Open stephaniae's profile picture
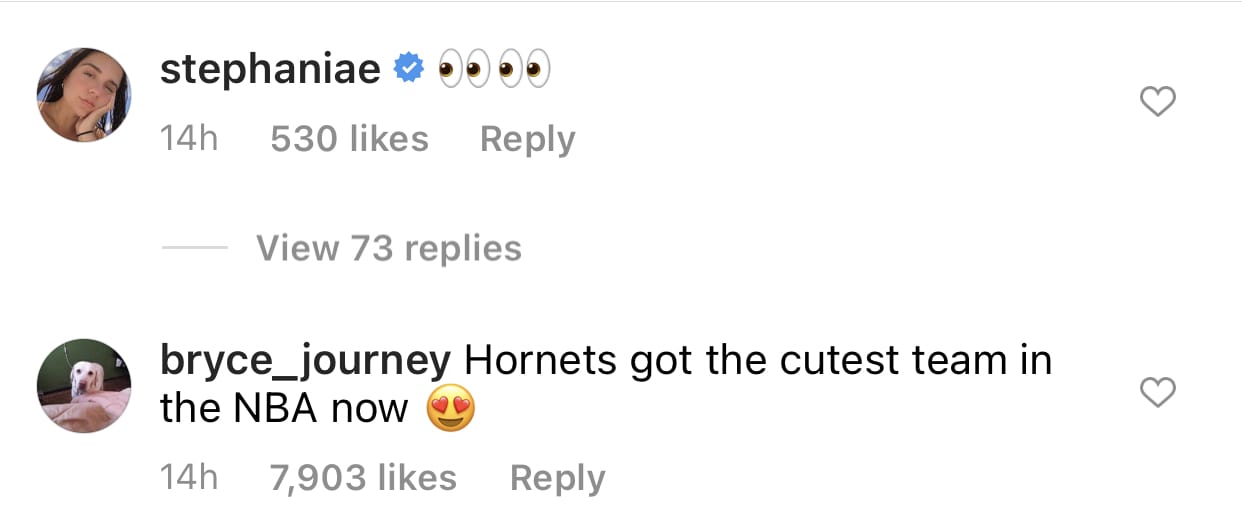1242x530 pixels. point(84,94)
